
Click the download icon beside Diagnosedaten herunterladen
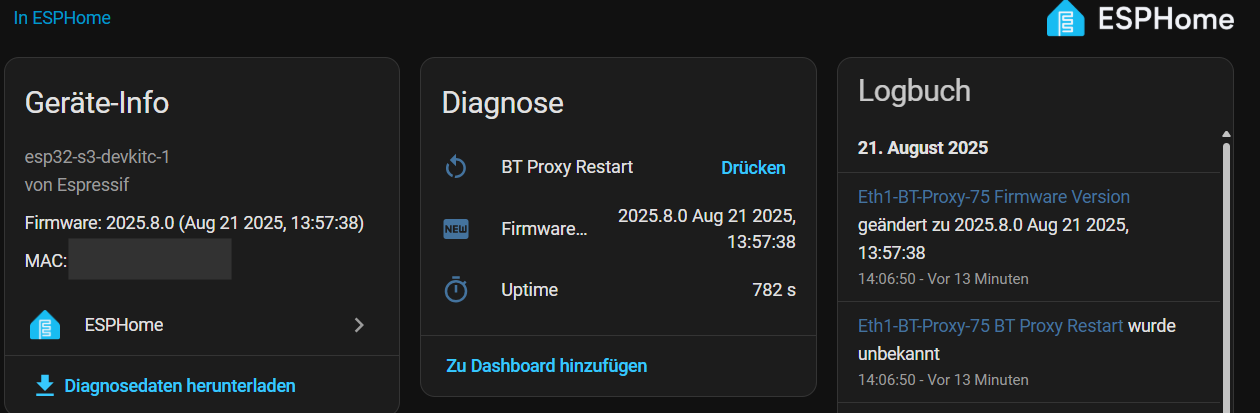(44, 385)
